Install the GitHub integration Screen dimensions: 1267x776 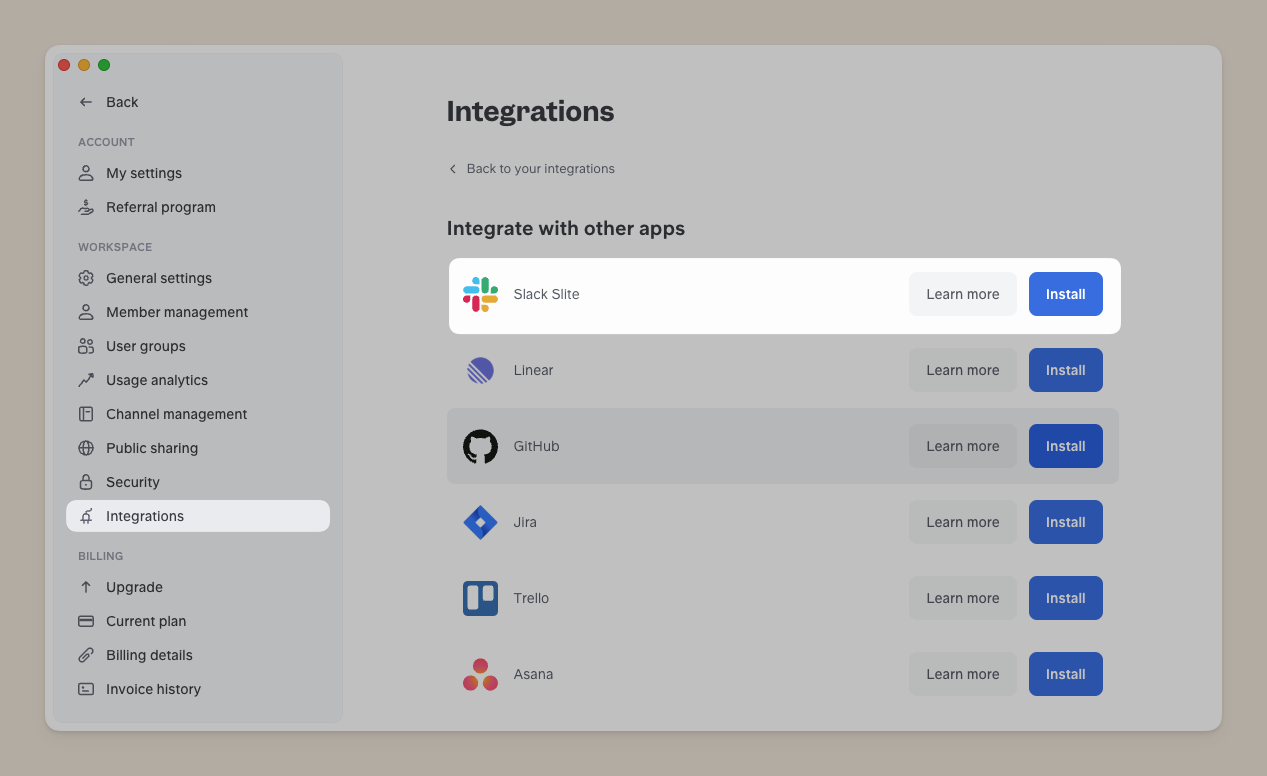[x=1066, y=446]
